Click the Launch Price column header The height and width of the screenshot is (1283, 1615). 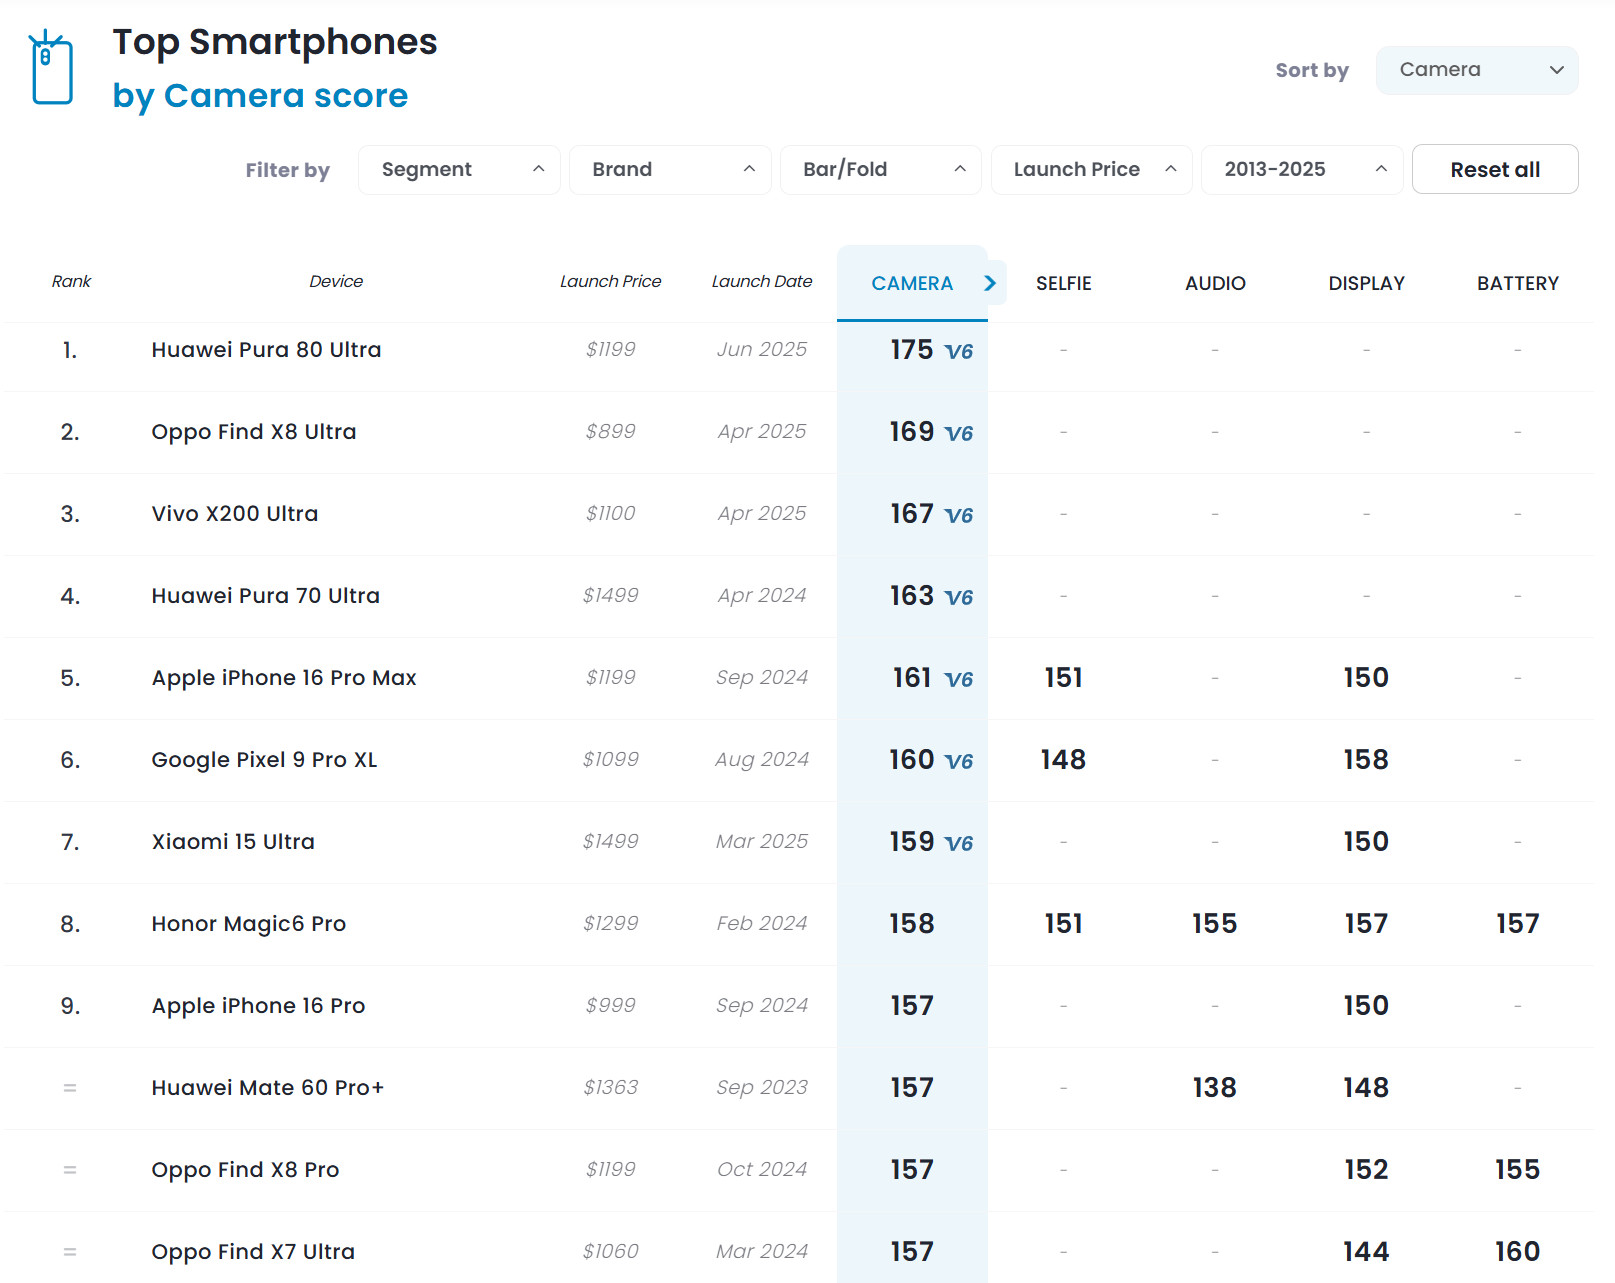(610, 282)
